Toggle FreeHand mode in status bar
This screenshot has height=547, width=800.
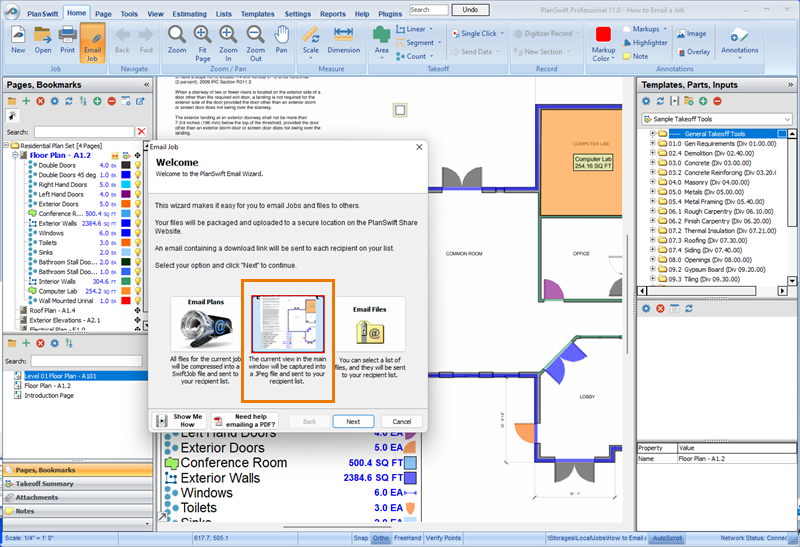click(x=408, y=538)
